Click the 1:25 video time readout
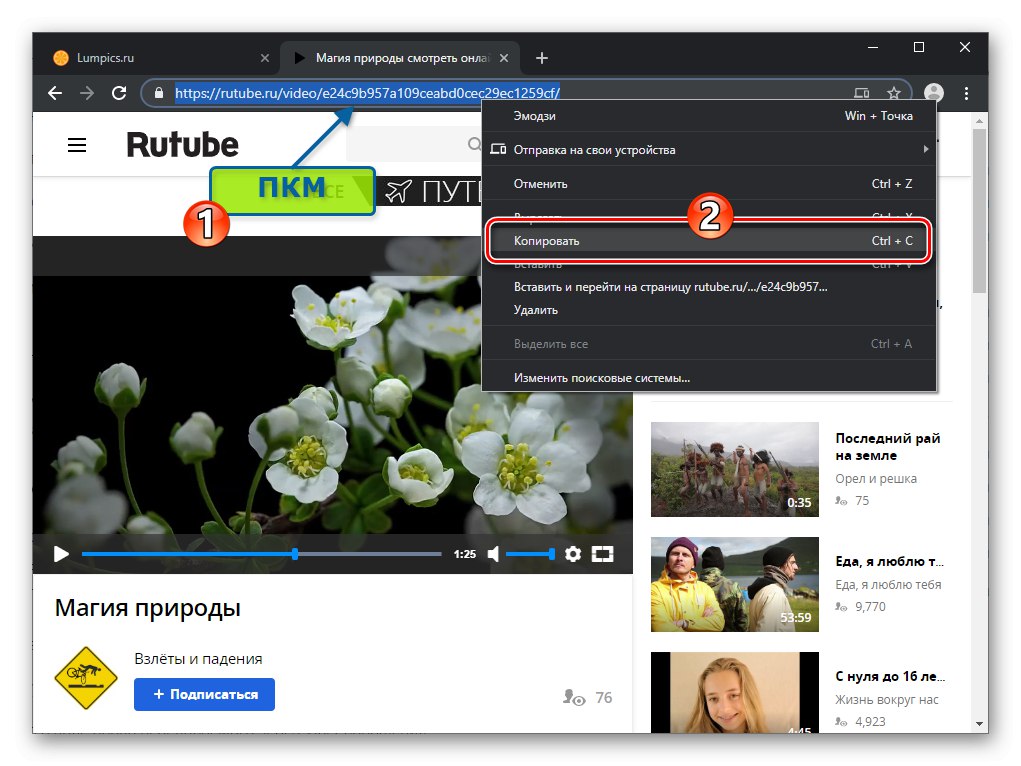Viewport: 1021px width, 766px height. [x=465, y=554]
